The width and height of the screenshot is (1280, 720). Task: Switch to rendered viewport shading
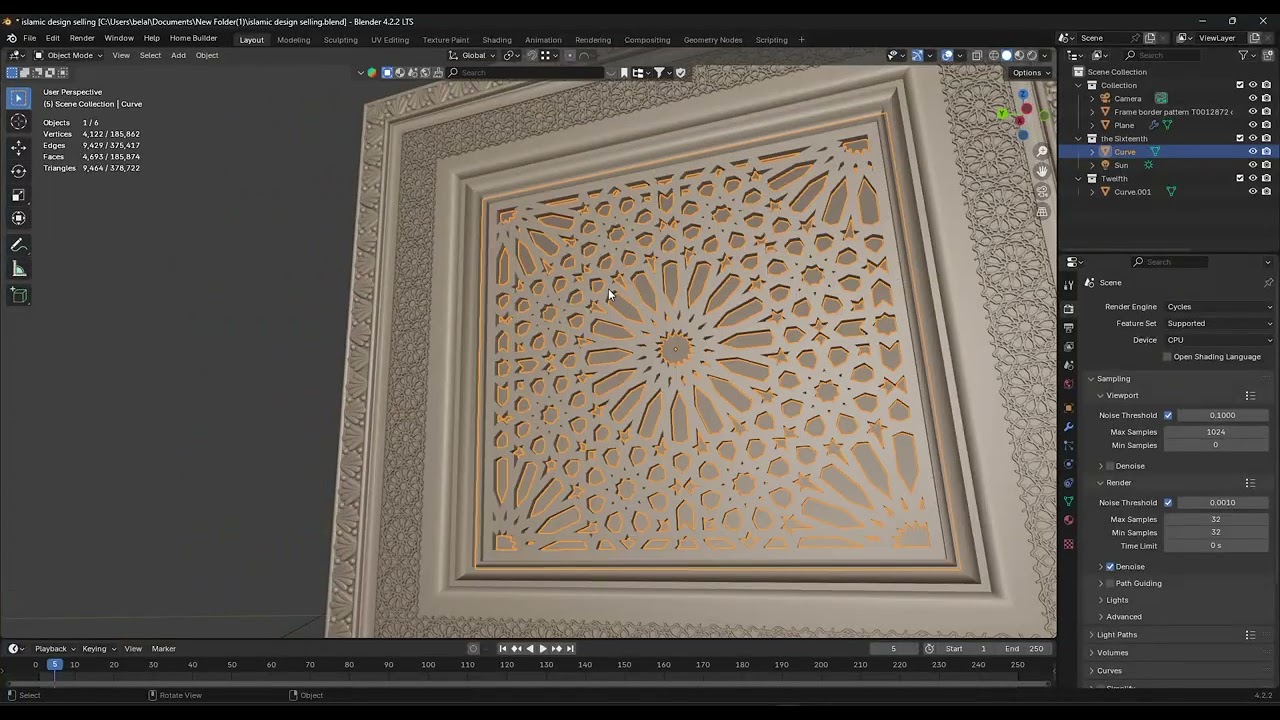(1032, 55)
